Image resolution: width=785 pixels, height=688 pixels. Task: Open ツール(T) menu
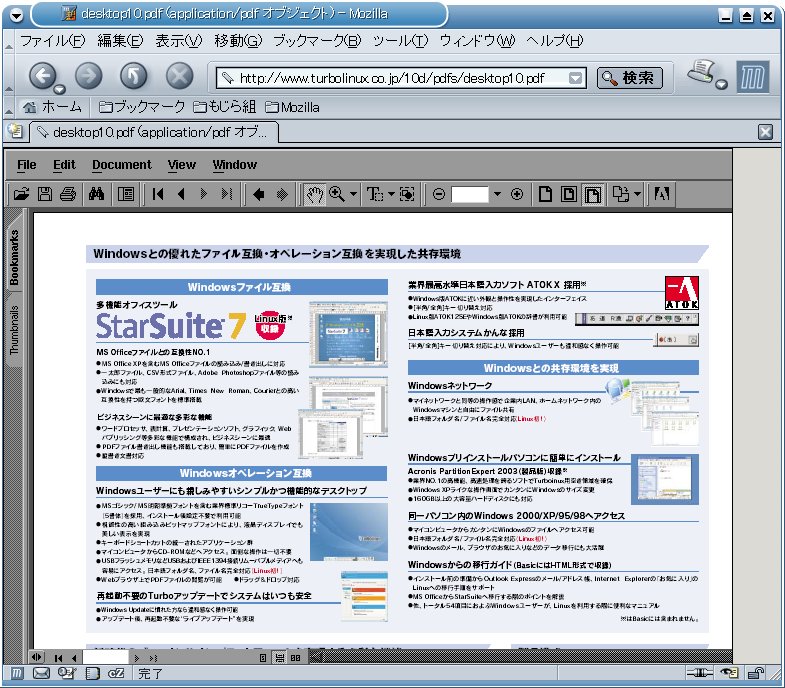click(401, 41)
